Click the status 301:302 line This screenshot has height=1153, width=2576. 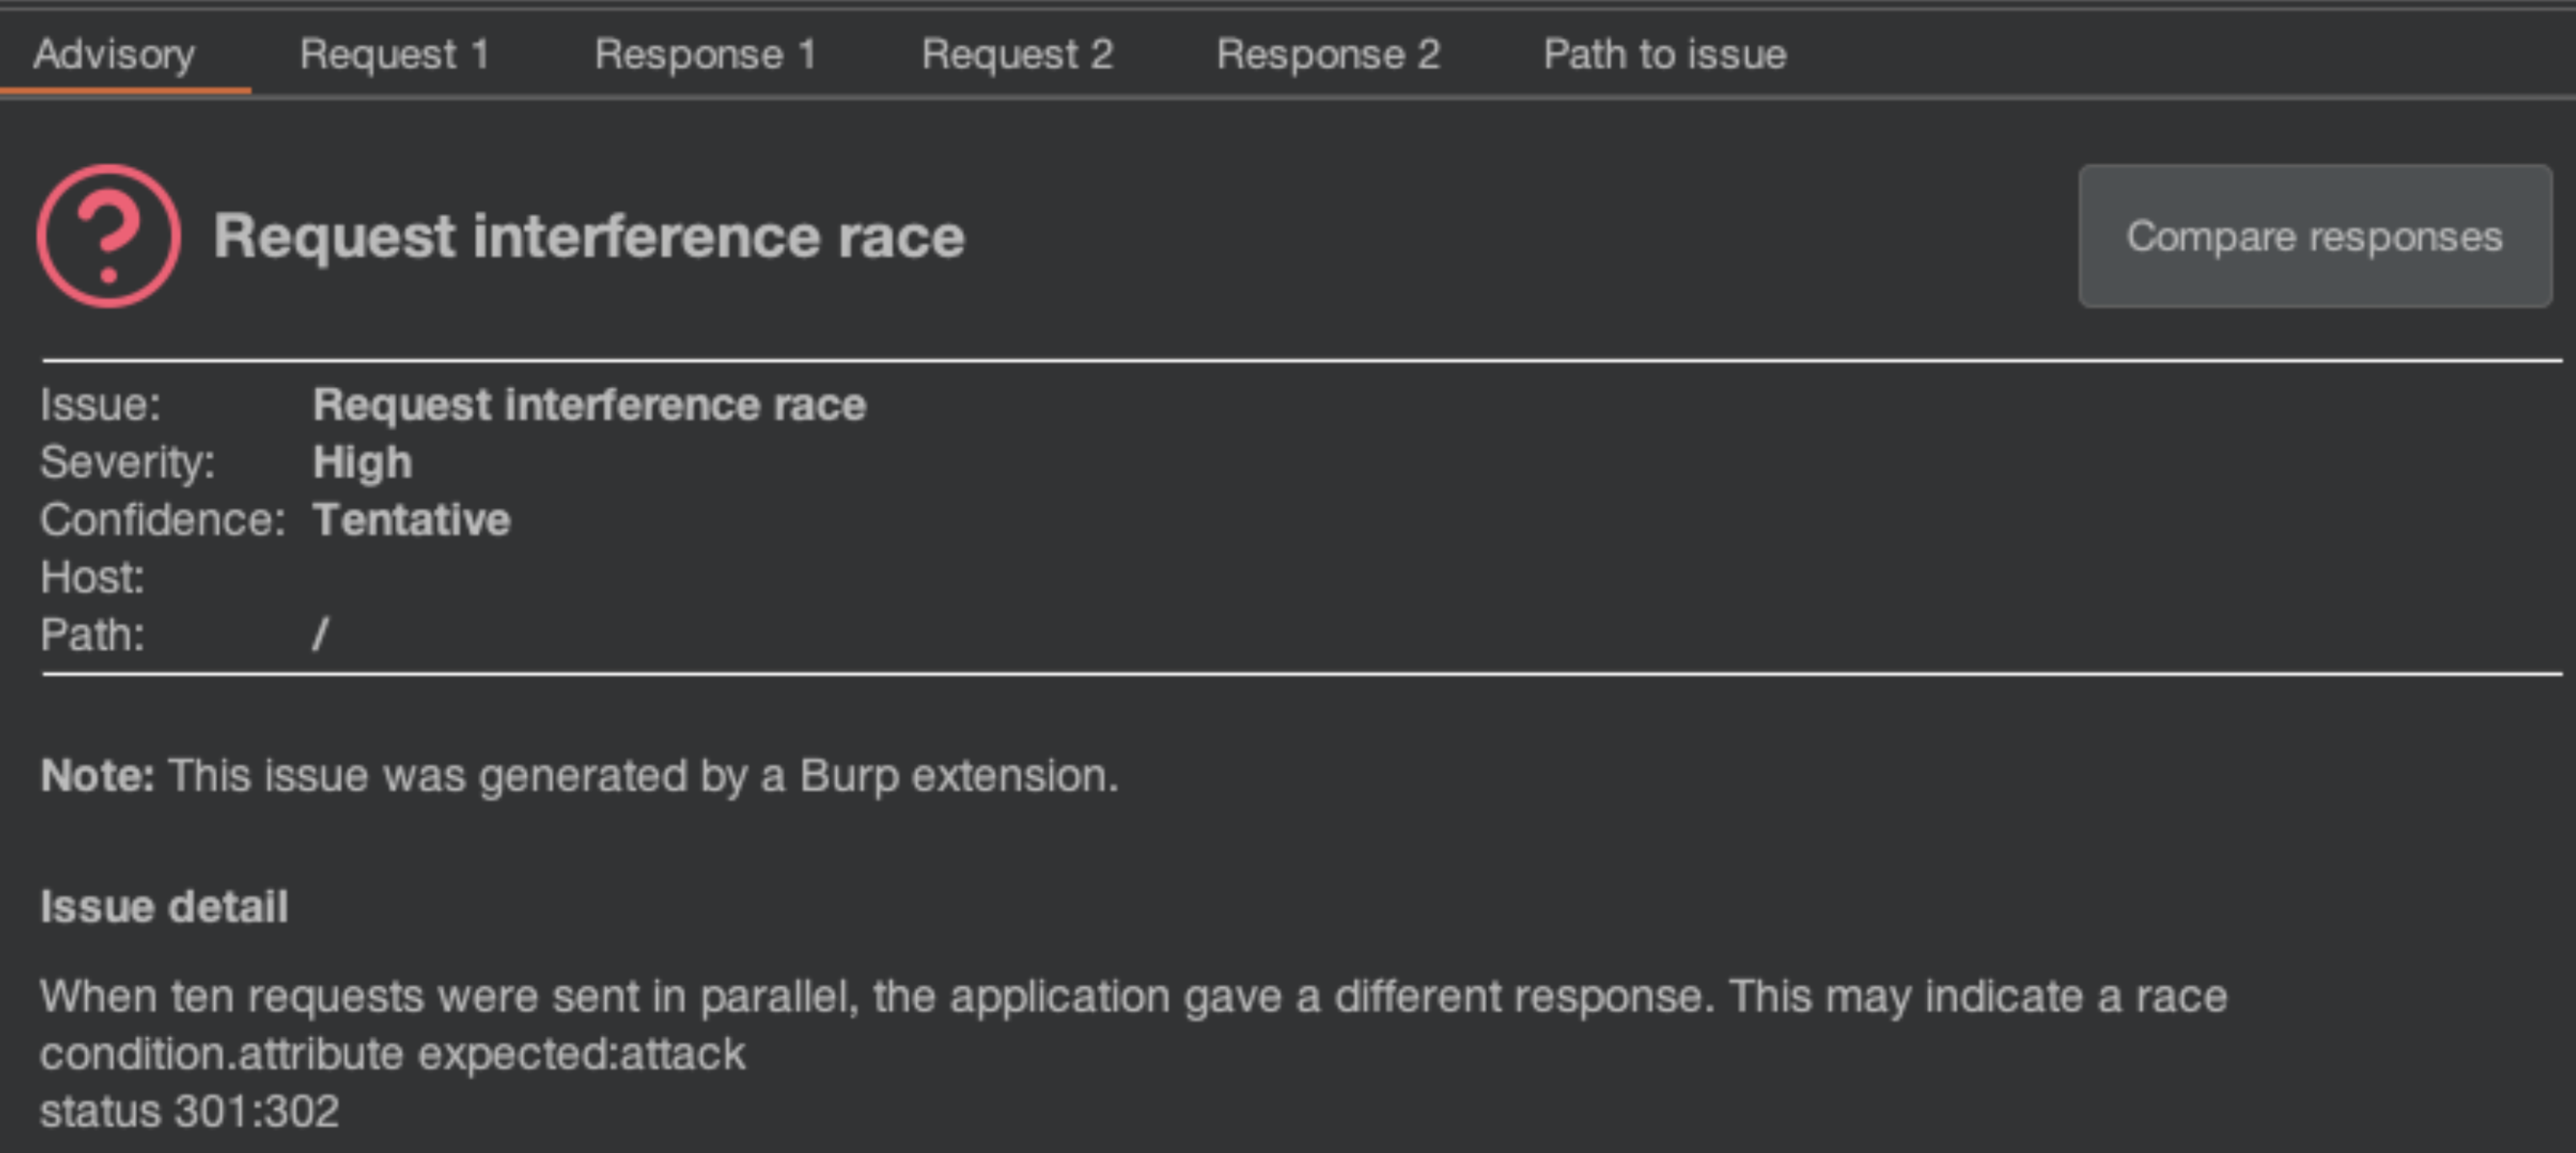coord(190,1112)
